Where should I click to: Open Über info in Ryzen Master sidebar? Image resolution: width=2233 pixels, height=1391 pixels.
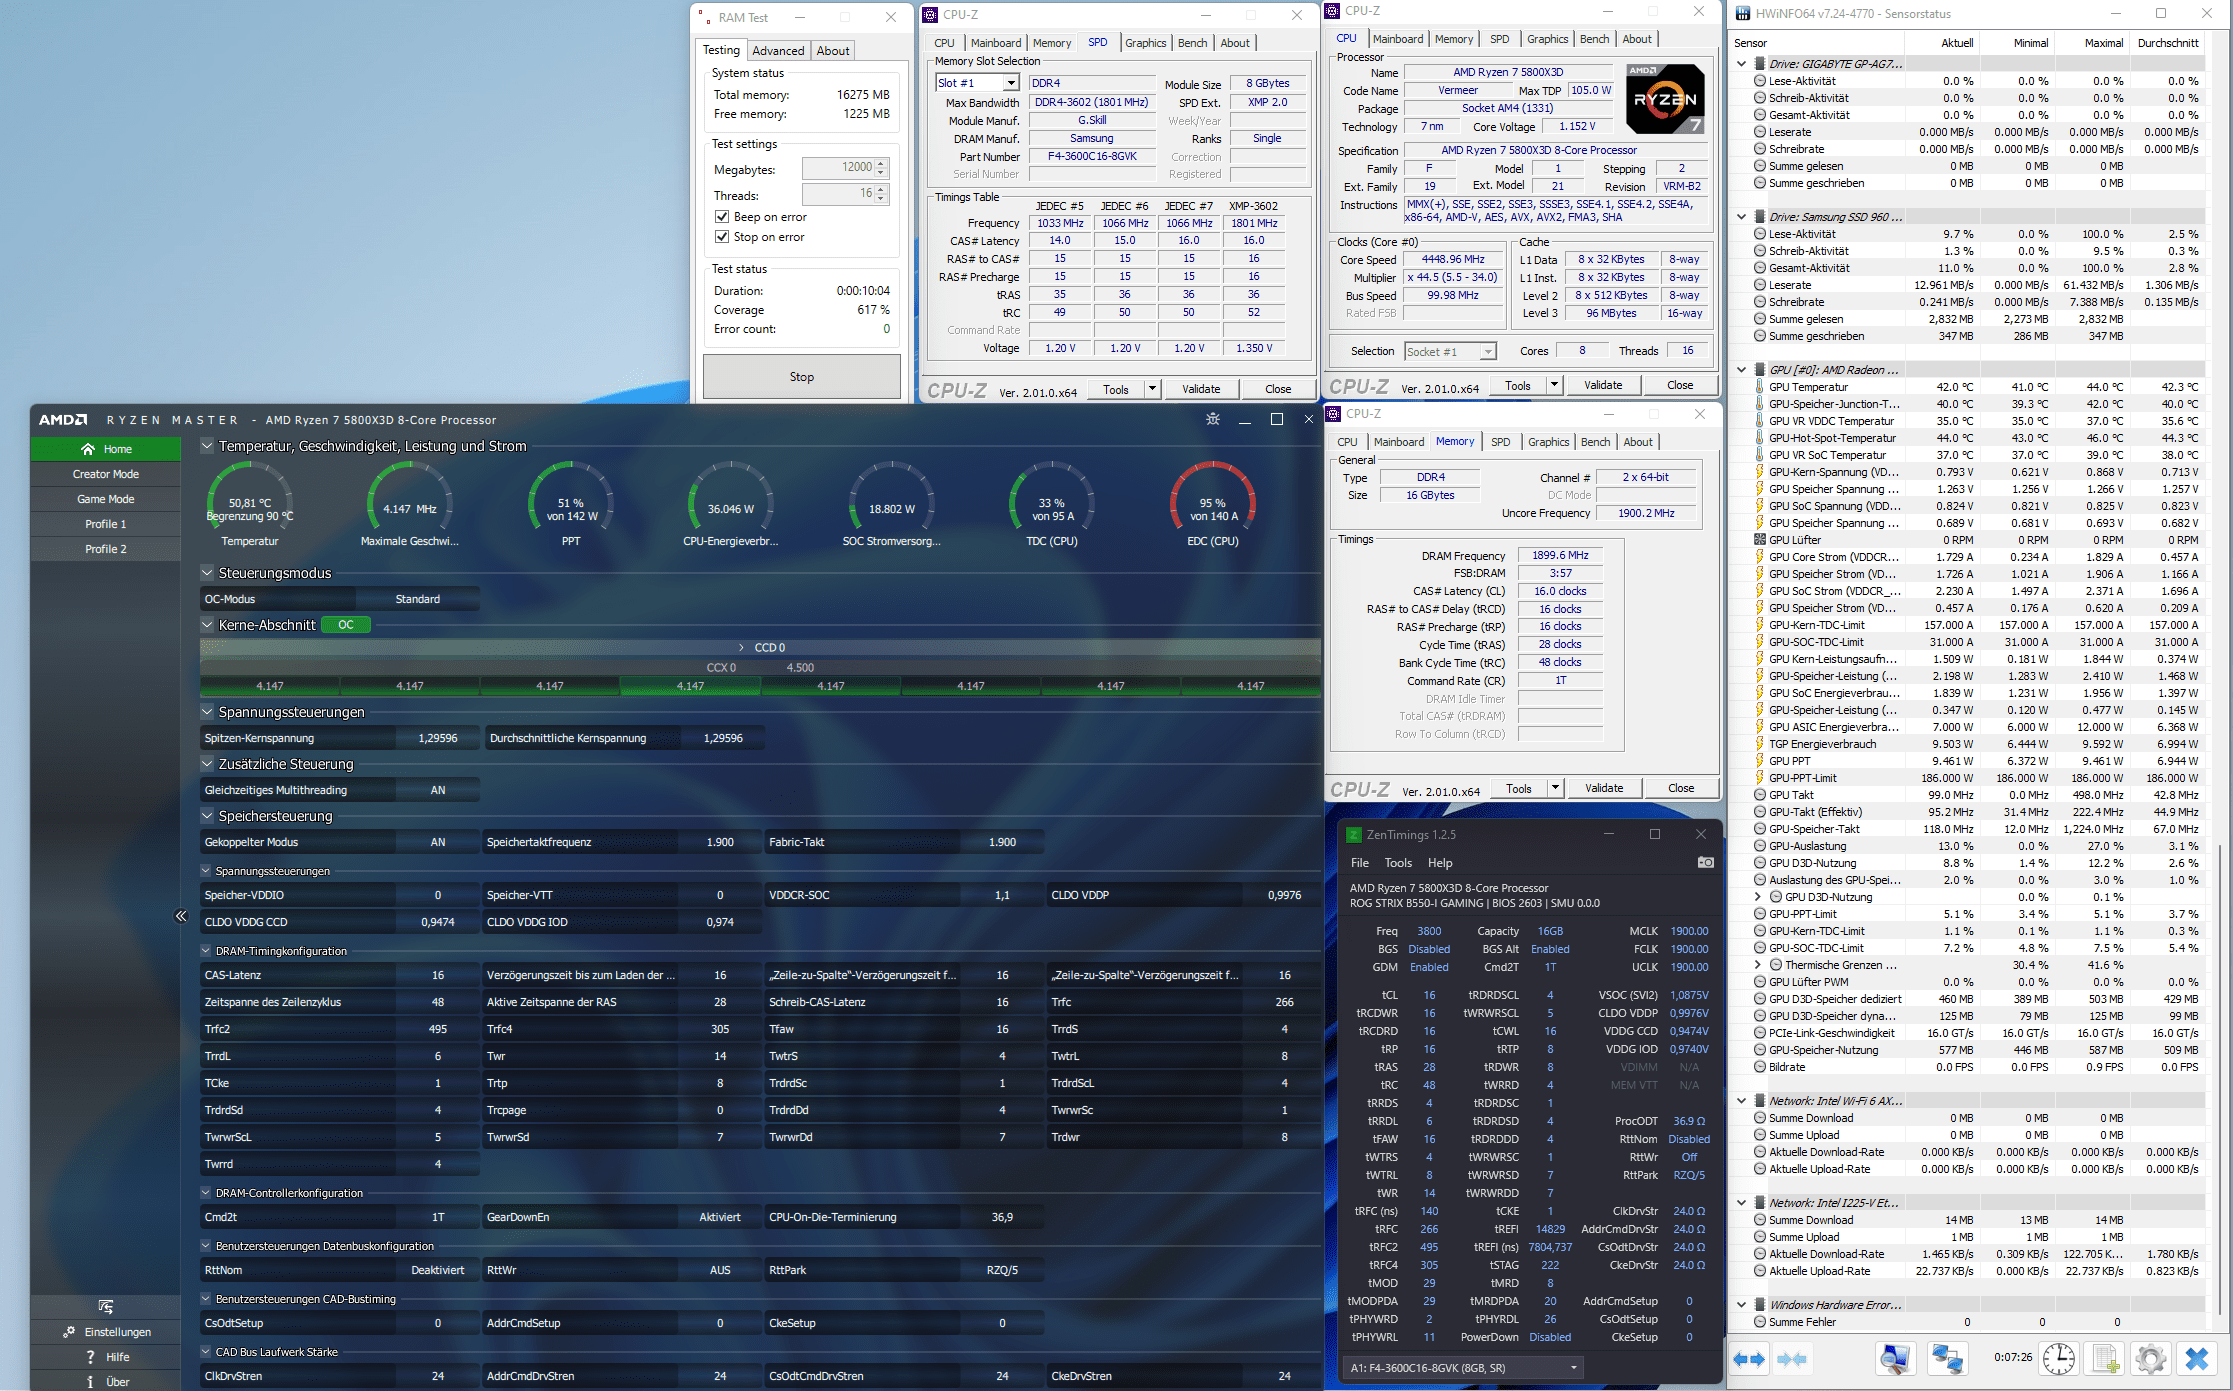106,1381
